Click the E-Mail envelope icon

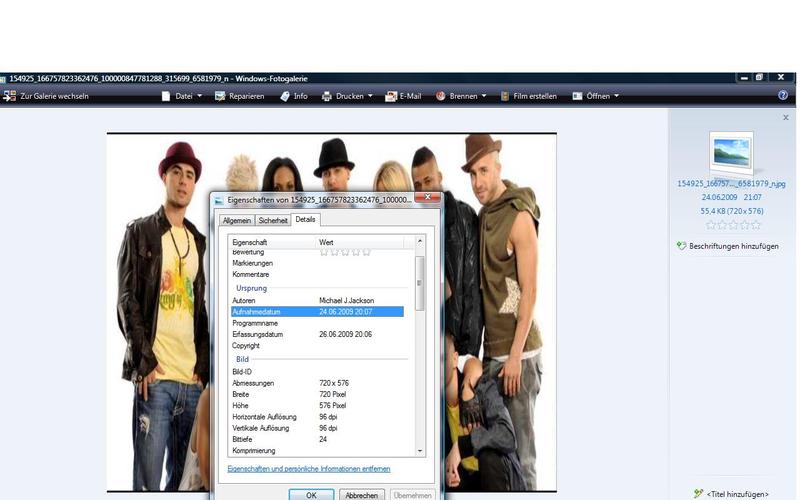pyautogui.click(x=391, y=96)
